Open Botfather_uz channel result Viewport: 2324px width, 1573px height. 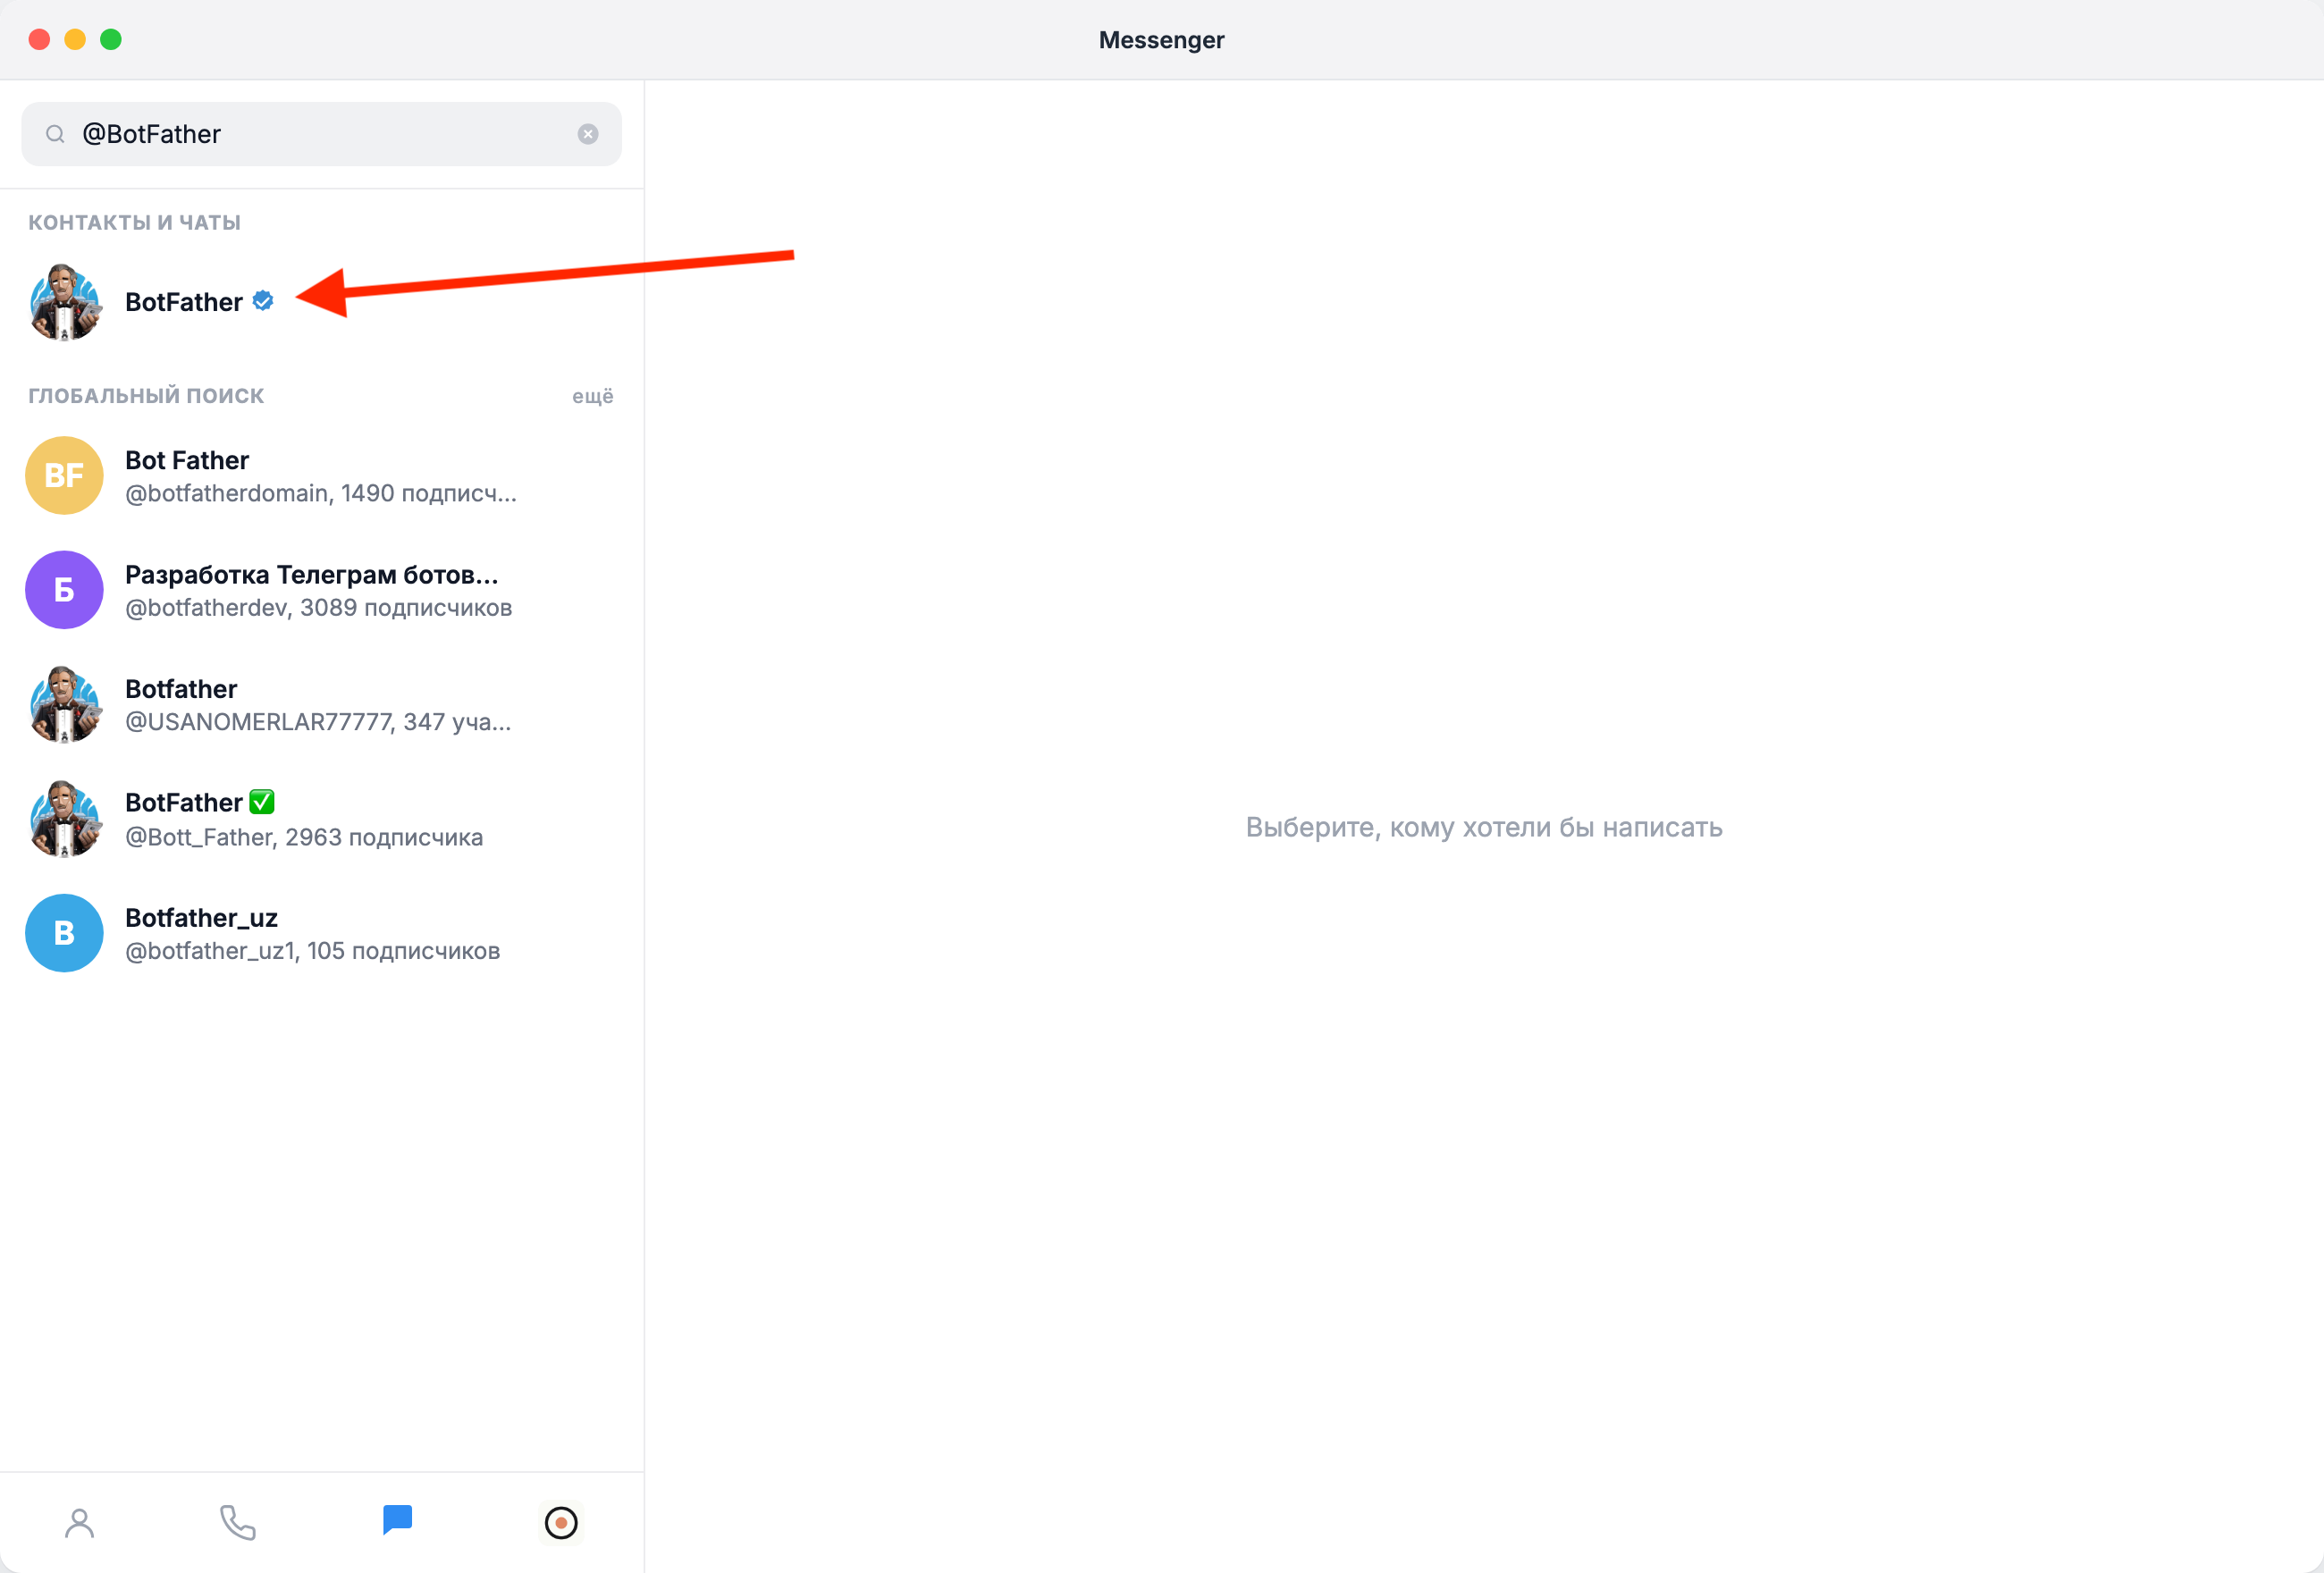[x=322, y=933]
